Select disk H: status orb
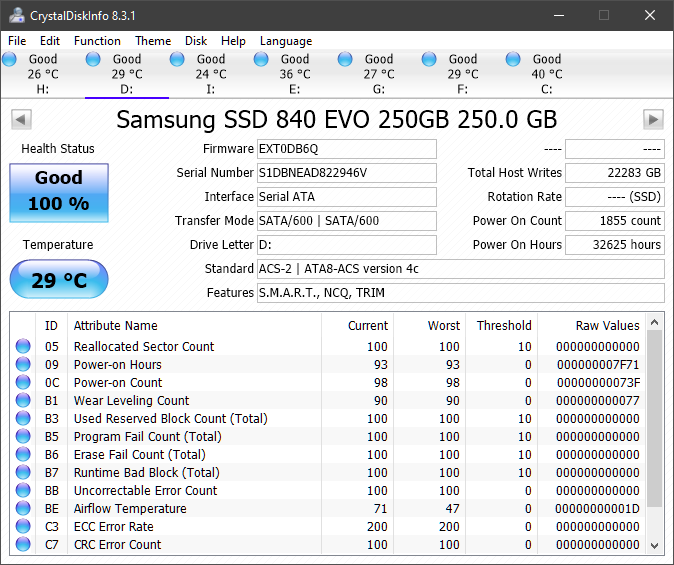 pos(9,59)
